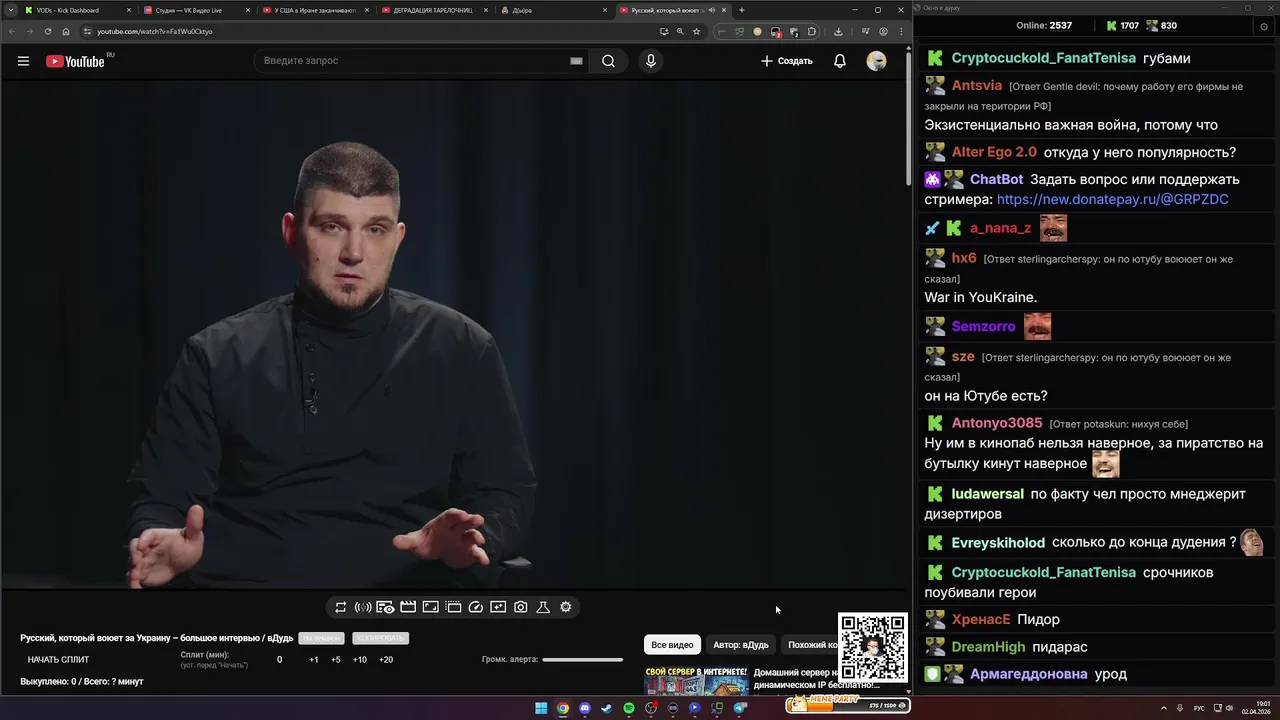Click username Evreyskiholod in chat
Screen dimensions: 1280x720
[x=998, y=543]
